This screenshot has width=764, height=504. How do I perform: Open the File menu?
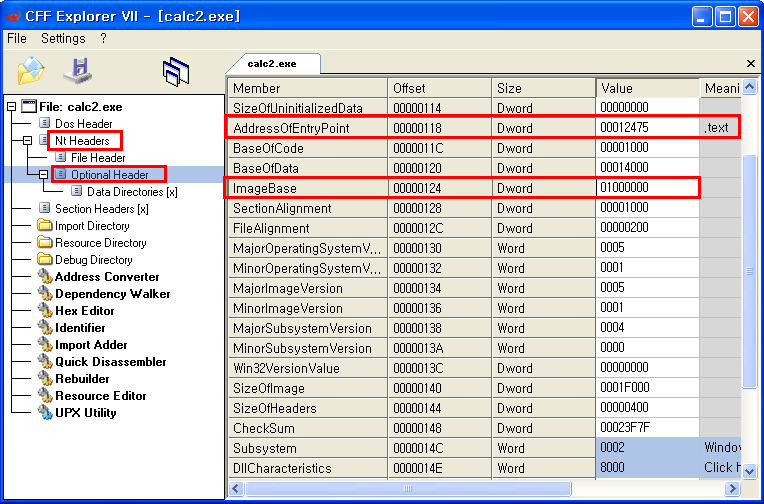(x=17, y=39)
